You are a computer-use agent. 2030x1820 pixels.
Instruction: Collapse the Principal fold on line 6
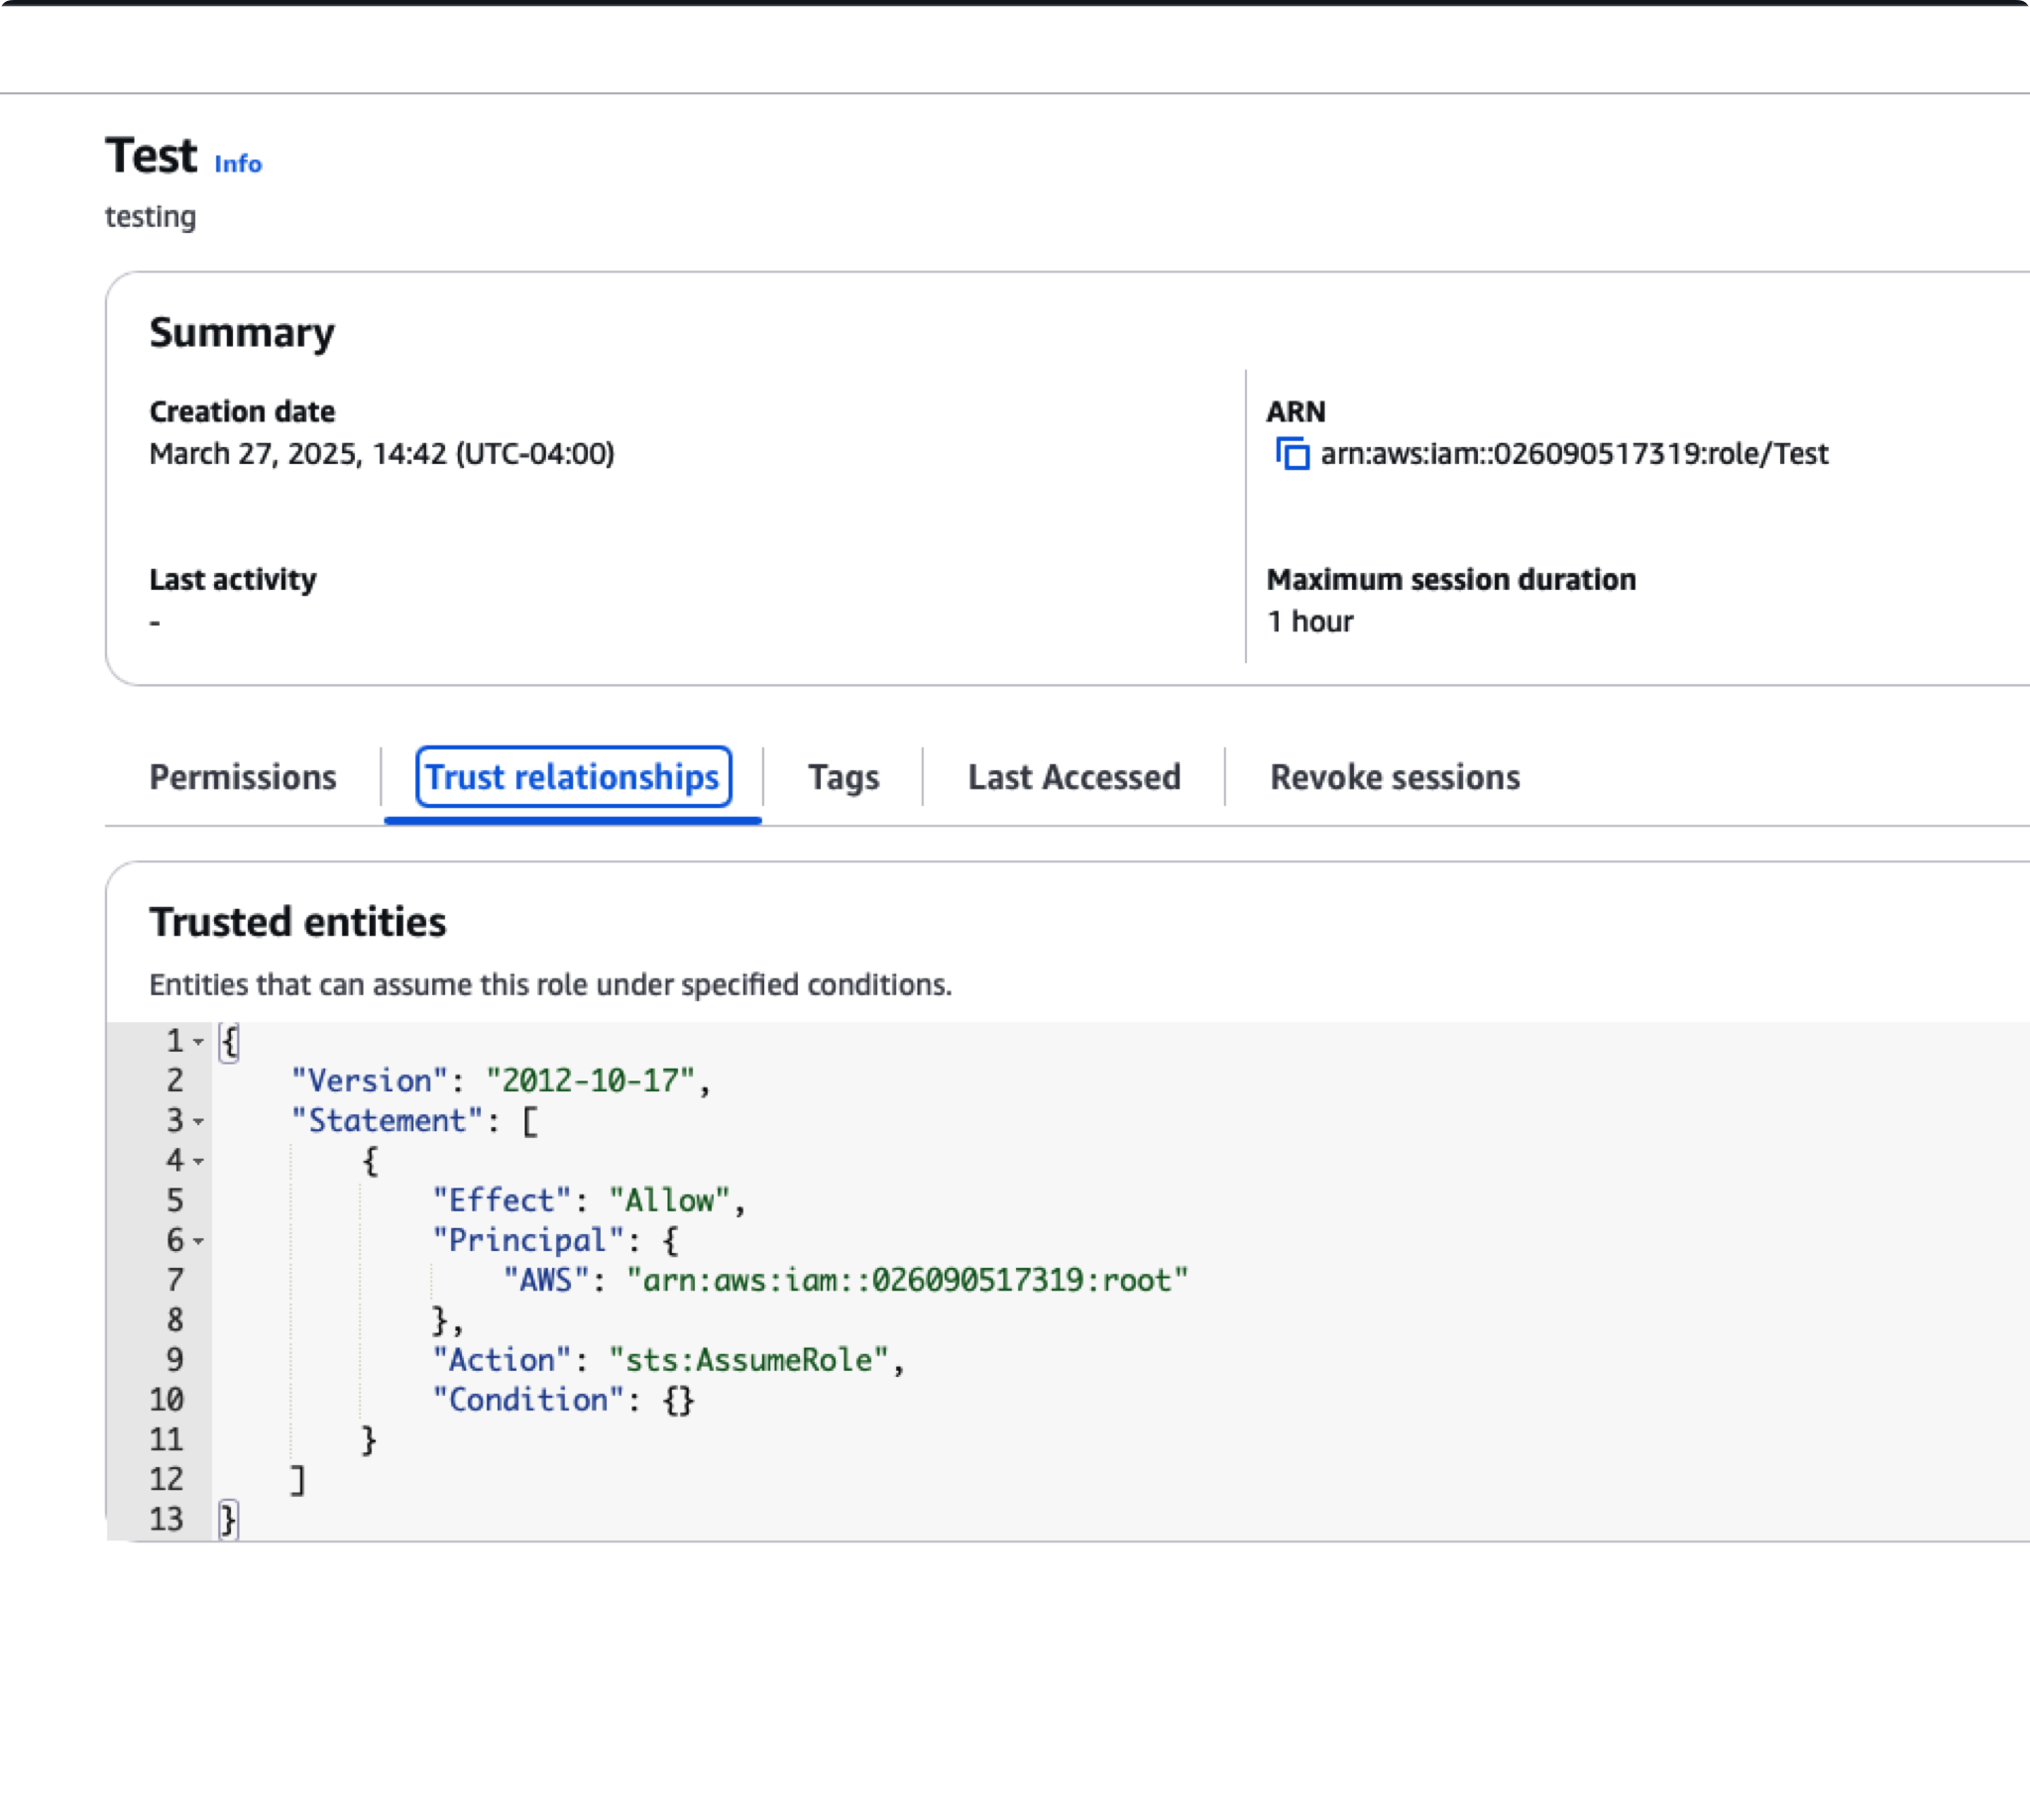pos(198,1242)
